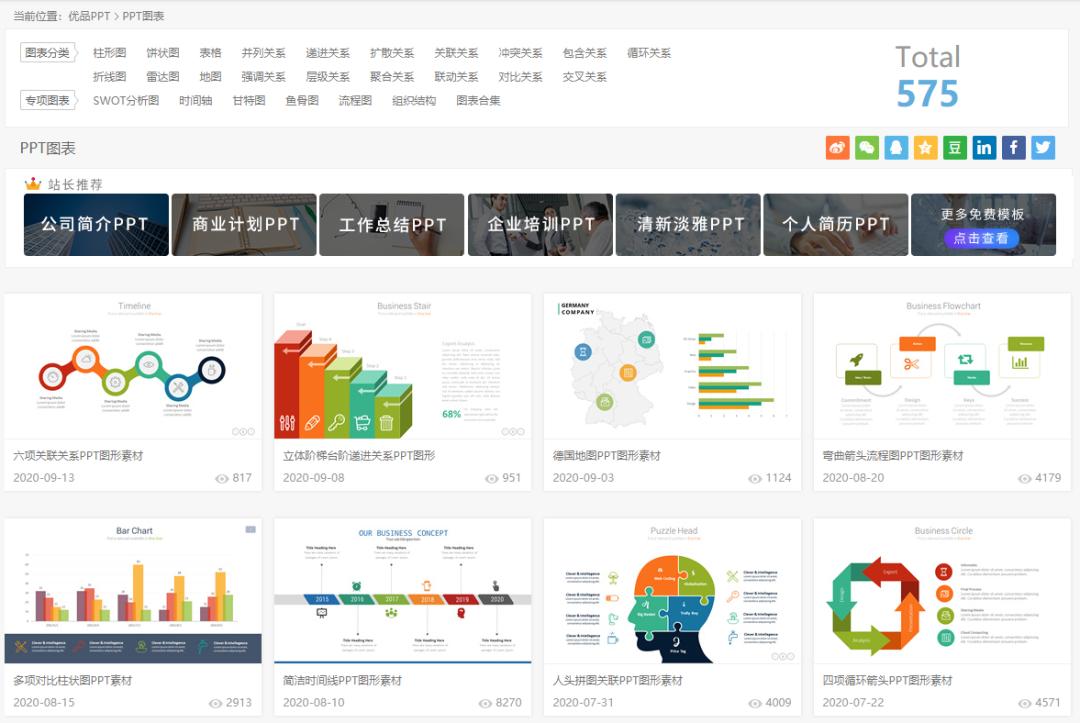
Task: Navigate to 优品PPT in the breadcrumb
Action: point(88,16)
